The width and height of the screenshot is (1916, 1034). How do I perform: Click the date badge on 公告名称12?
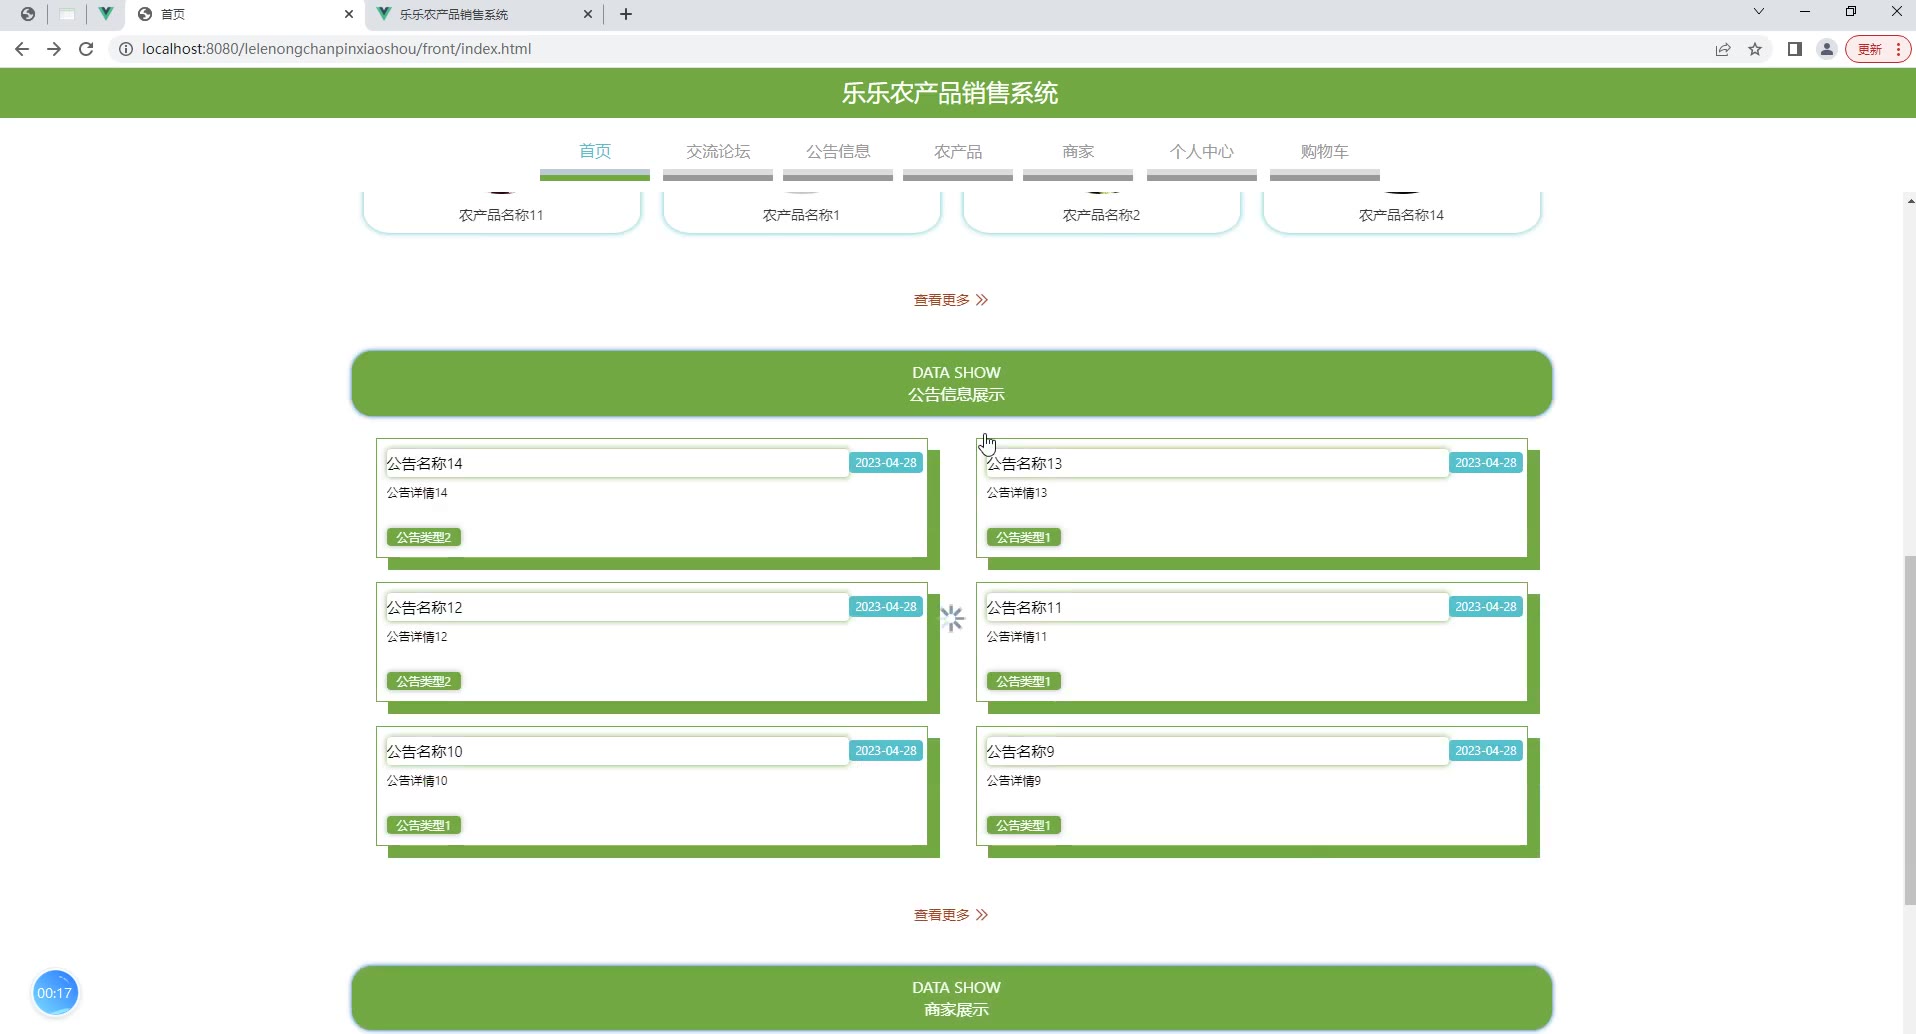click(x=886, y=607)
